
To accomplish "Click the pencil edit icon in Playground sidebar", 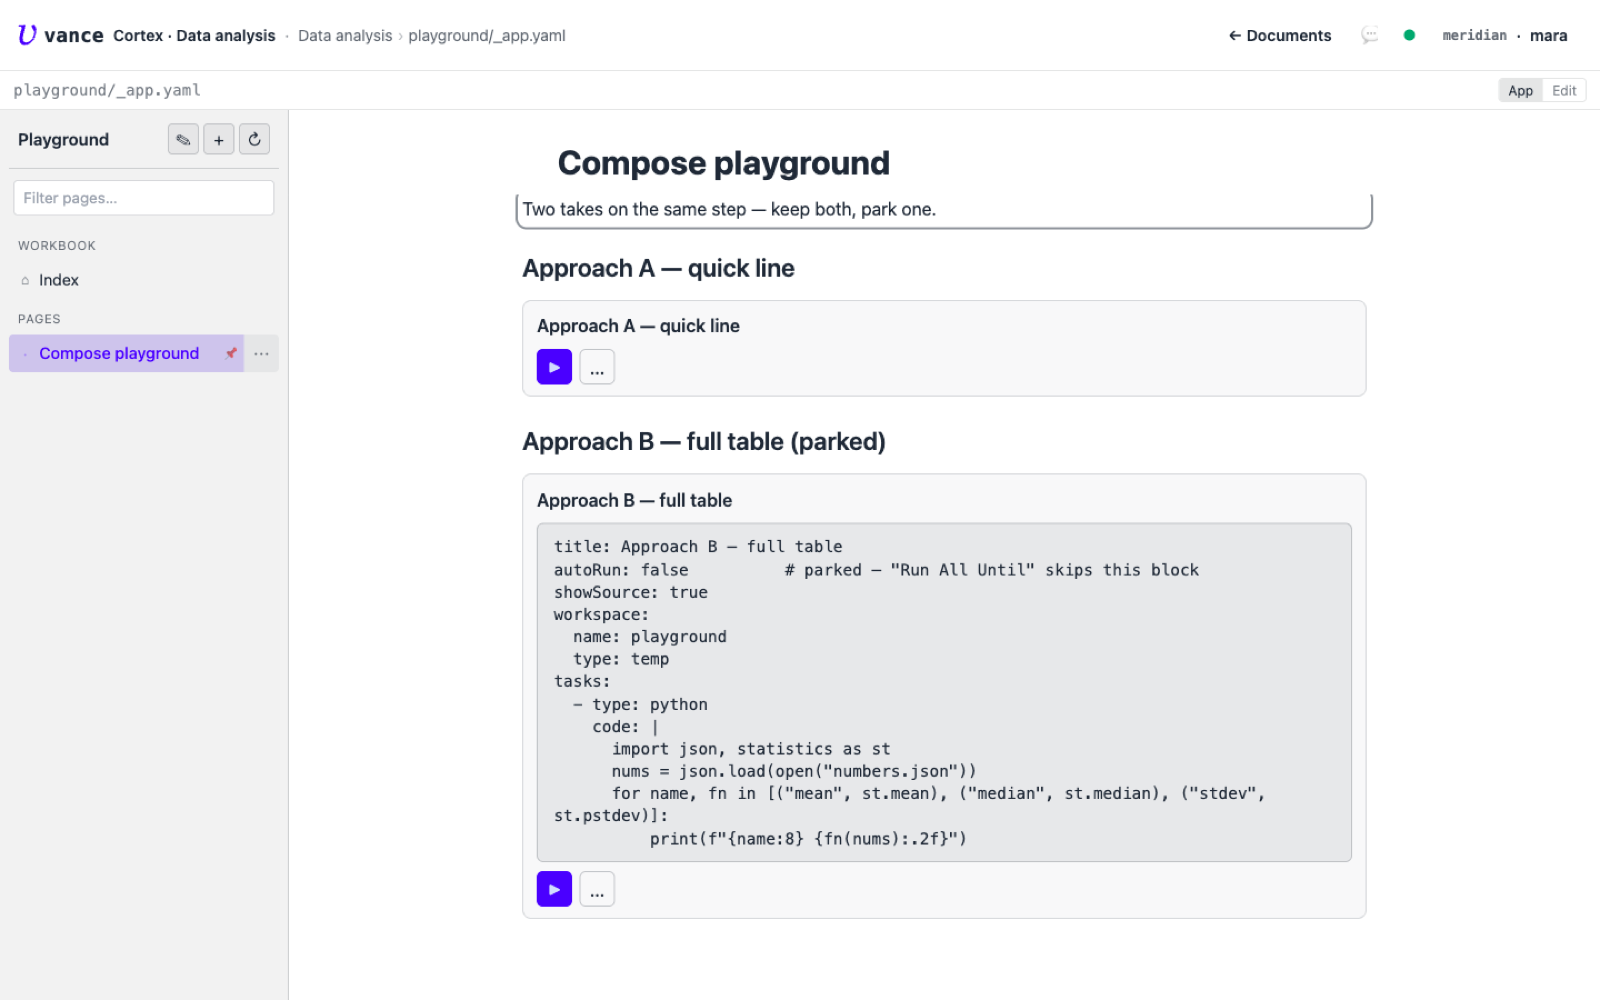I will pyautogui.click(x=183, y=139).
